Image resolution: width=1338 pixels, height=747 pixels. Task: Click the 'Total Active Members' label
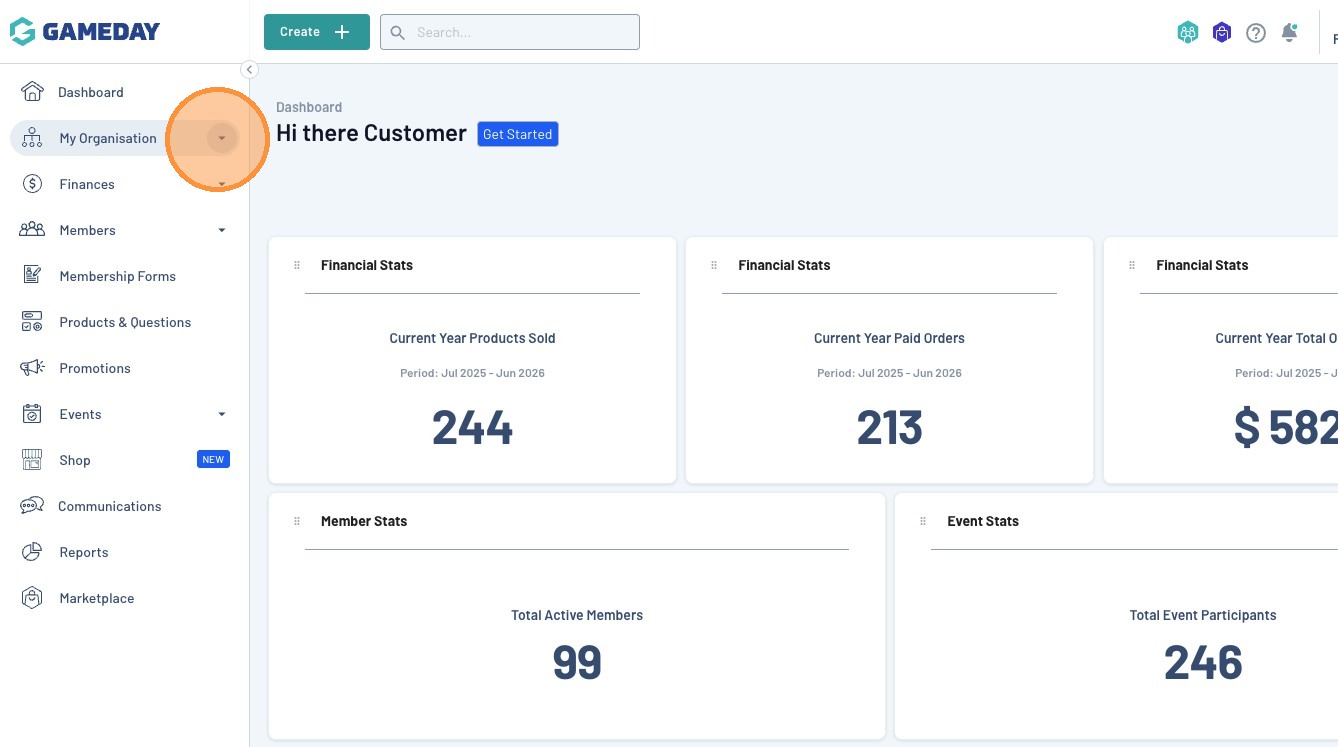577,615
